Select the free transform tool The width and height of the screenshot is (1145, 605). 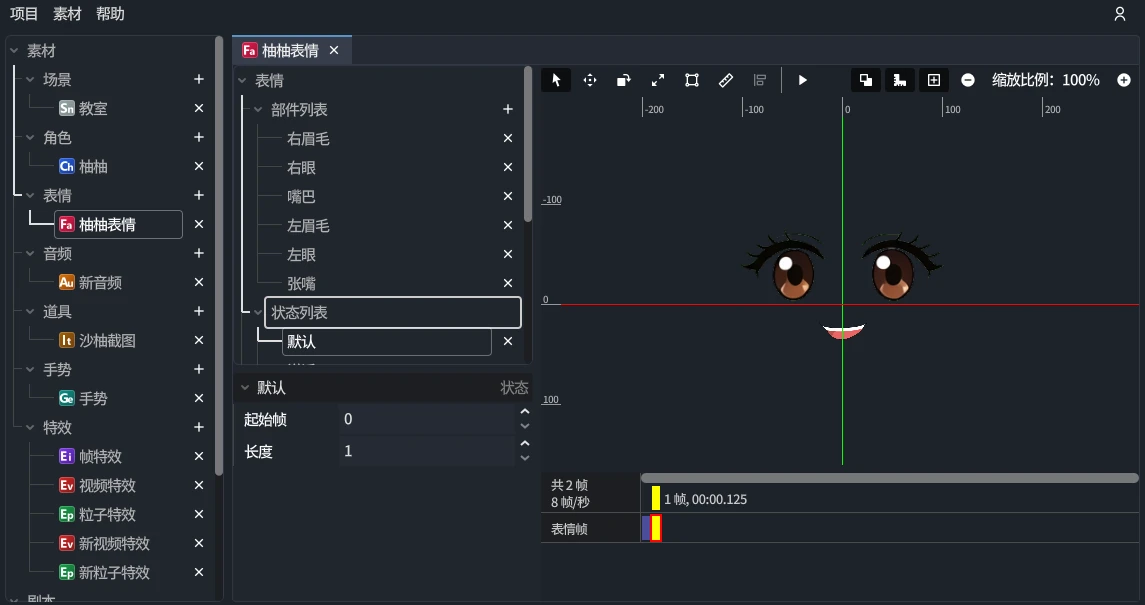[692, 80]
